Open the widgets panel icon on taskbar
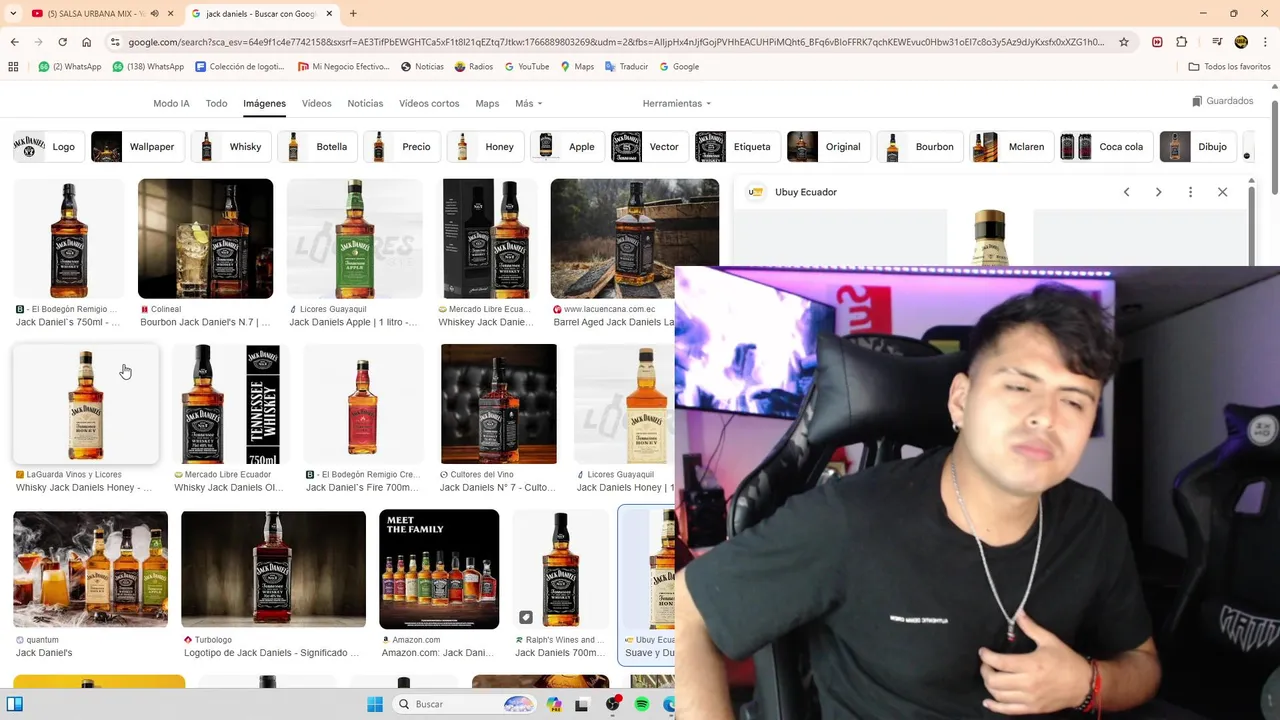 (x=14, y=704)
